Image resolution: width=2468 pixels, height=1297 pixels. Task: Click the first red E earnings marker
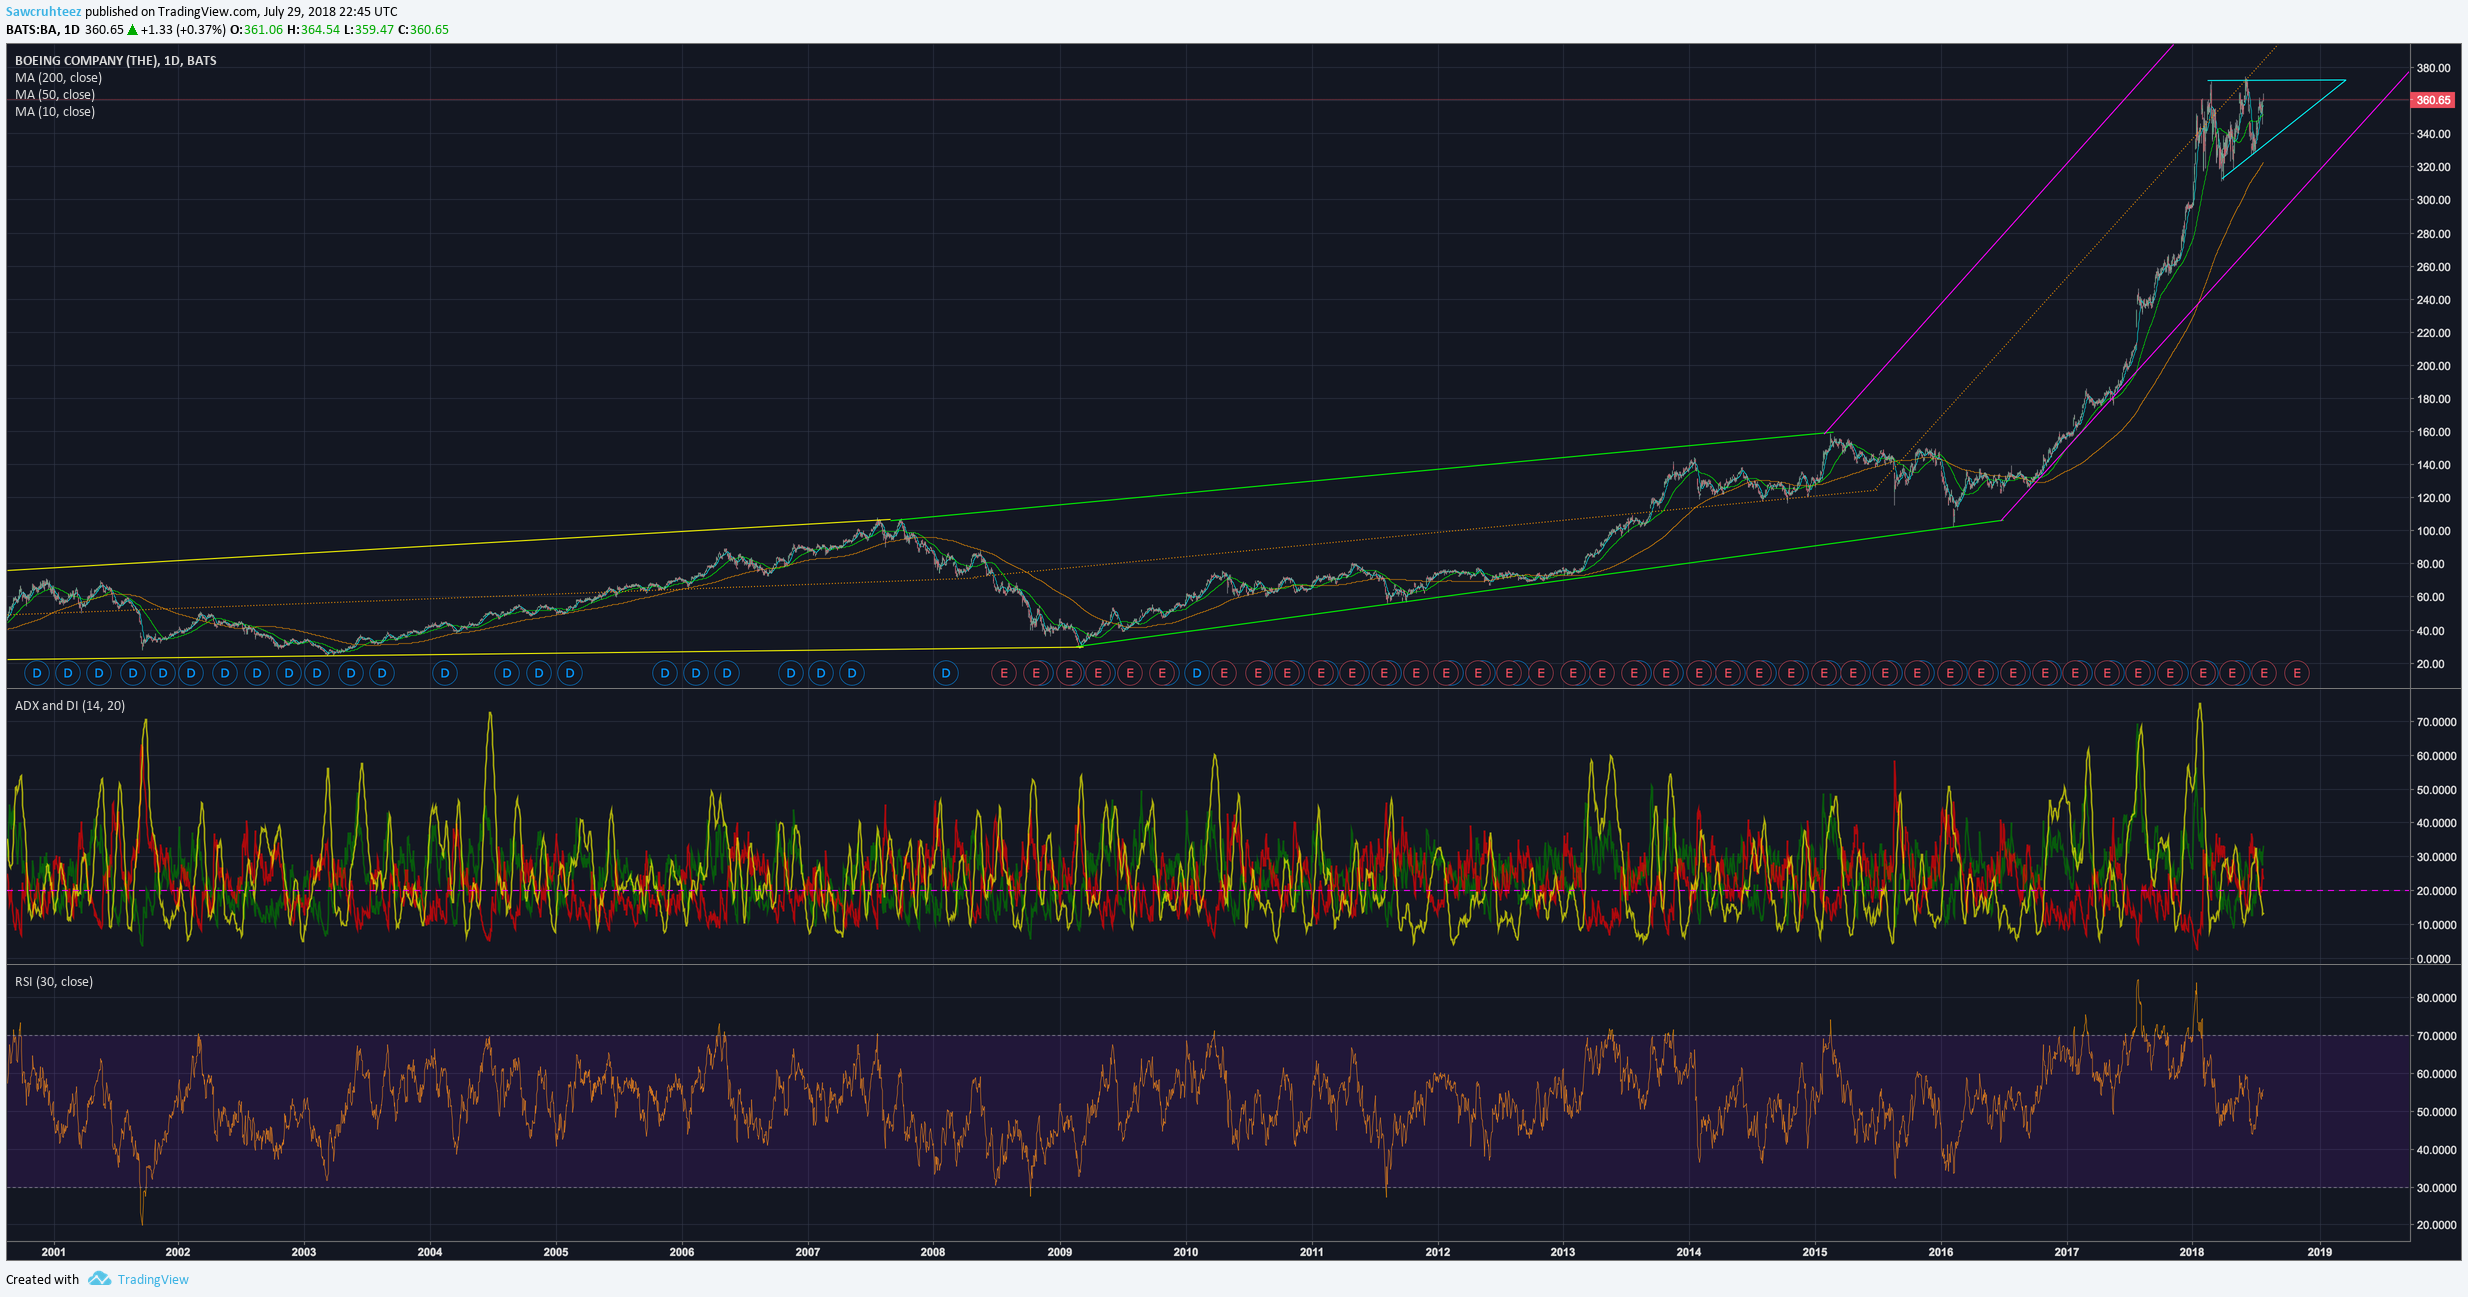coord(1004,673)
